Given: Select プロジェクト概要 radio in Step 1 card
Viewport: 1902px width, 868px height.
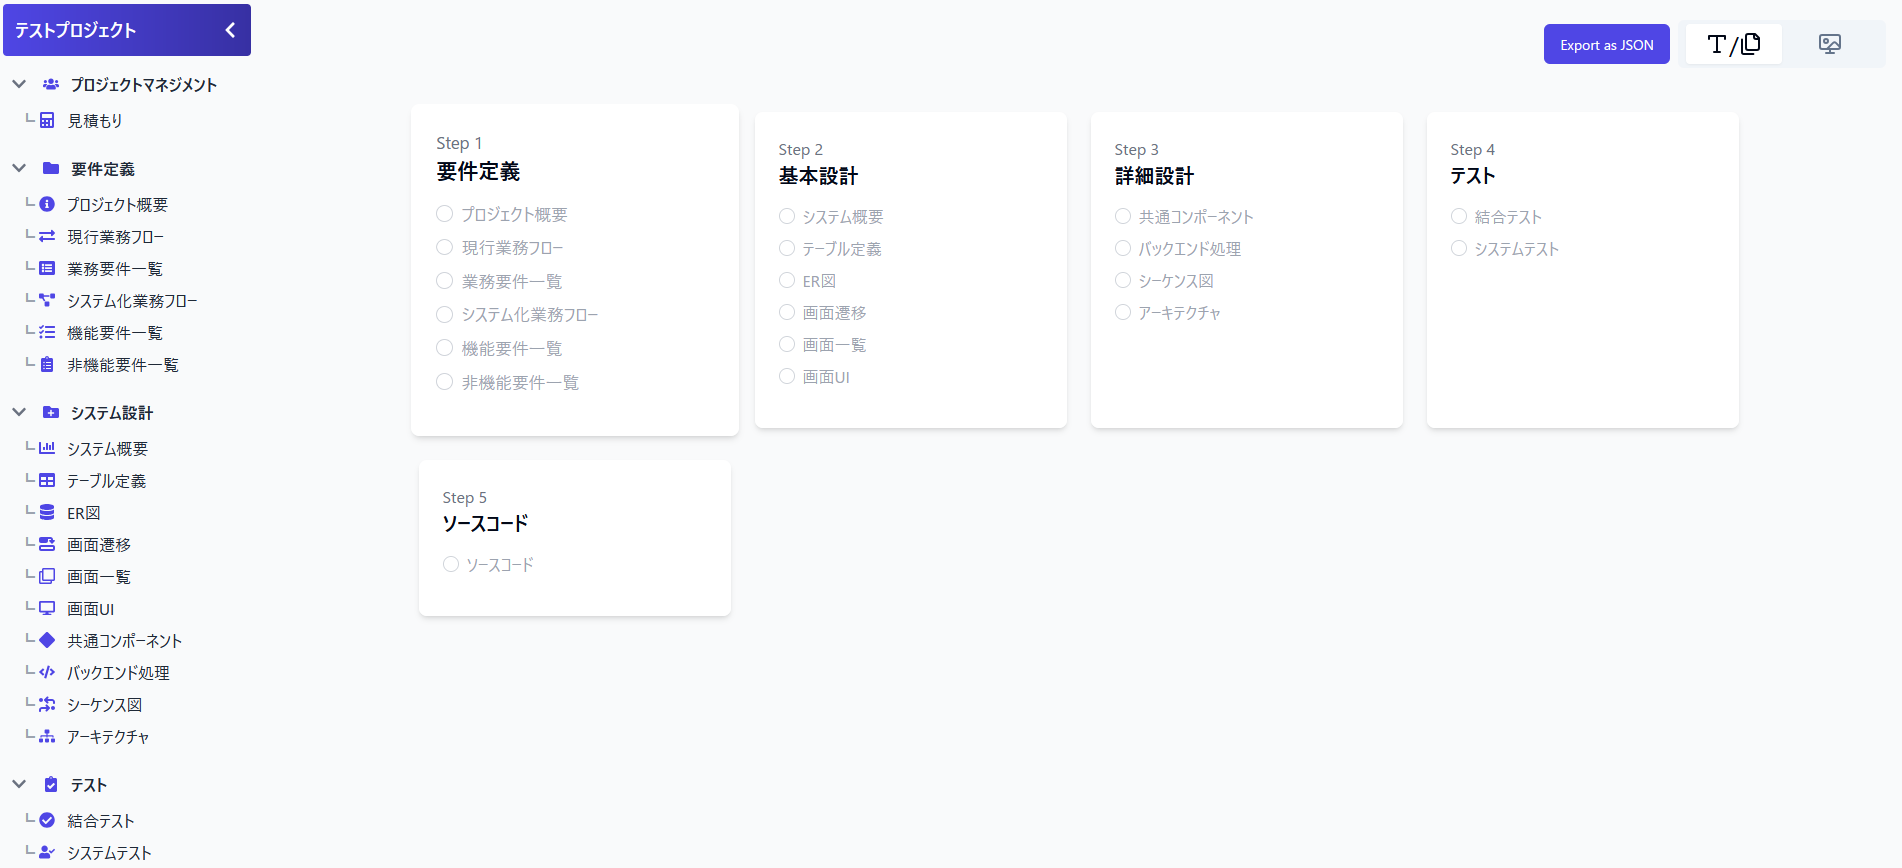Looking at the screenshot, I should click(x=445, y=213).
